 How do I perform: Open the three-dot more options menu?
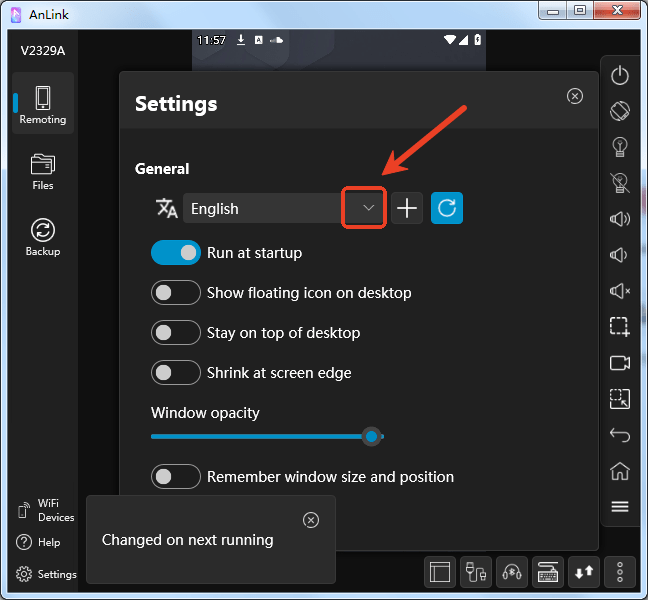point(620,572)
